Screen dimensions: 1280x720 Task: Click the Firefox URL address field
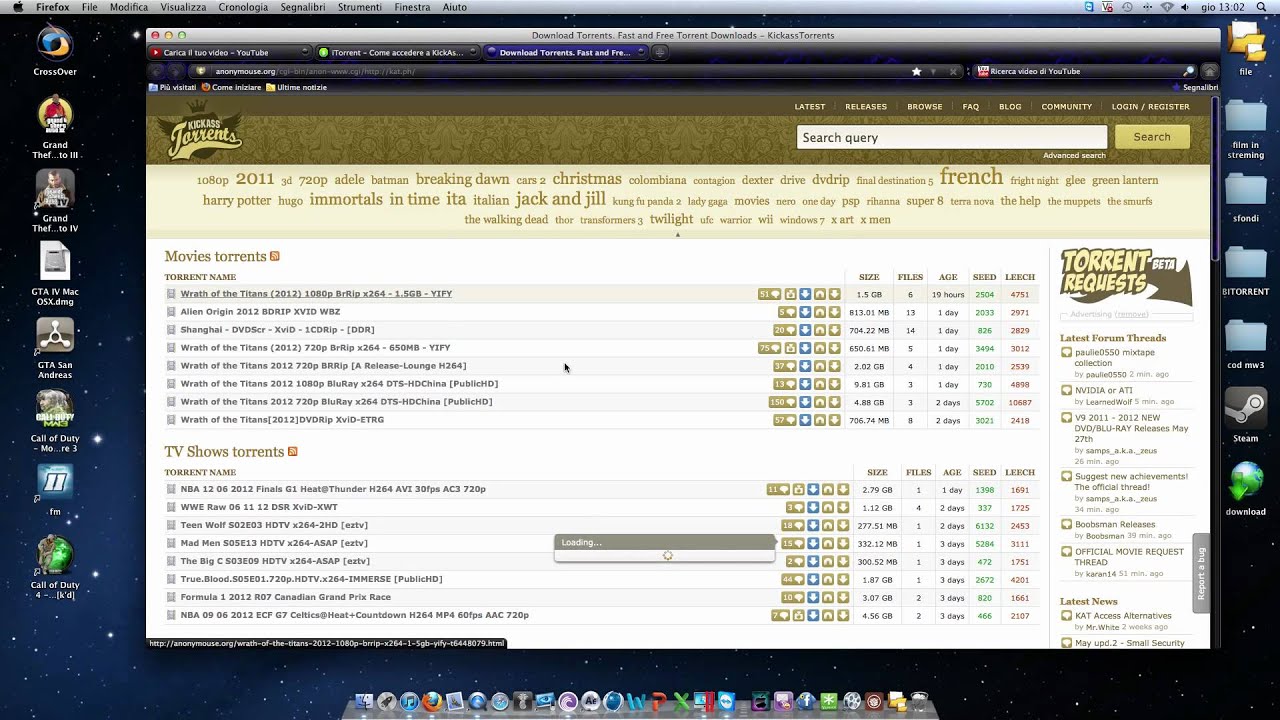click(x=560, y=71)
